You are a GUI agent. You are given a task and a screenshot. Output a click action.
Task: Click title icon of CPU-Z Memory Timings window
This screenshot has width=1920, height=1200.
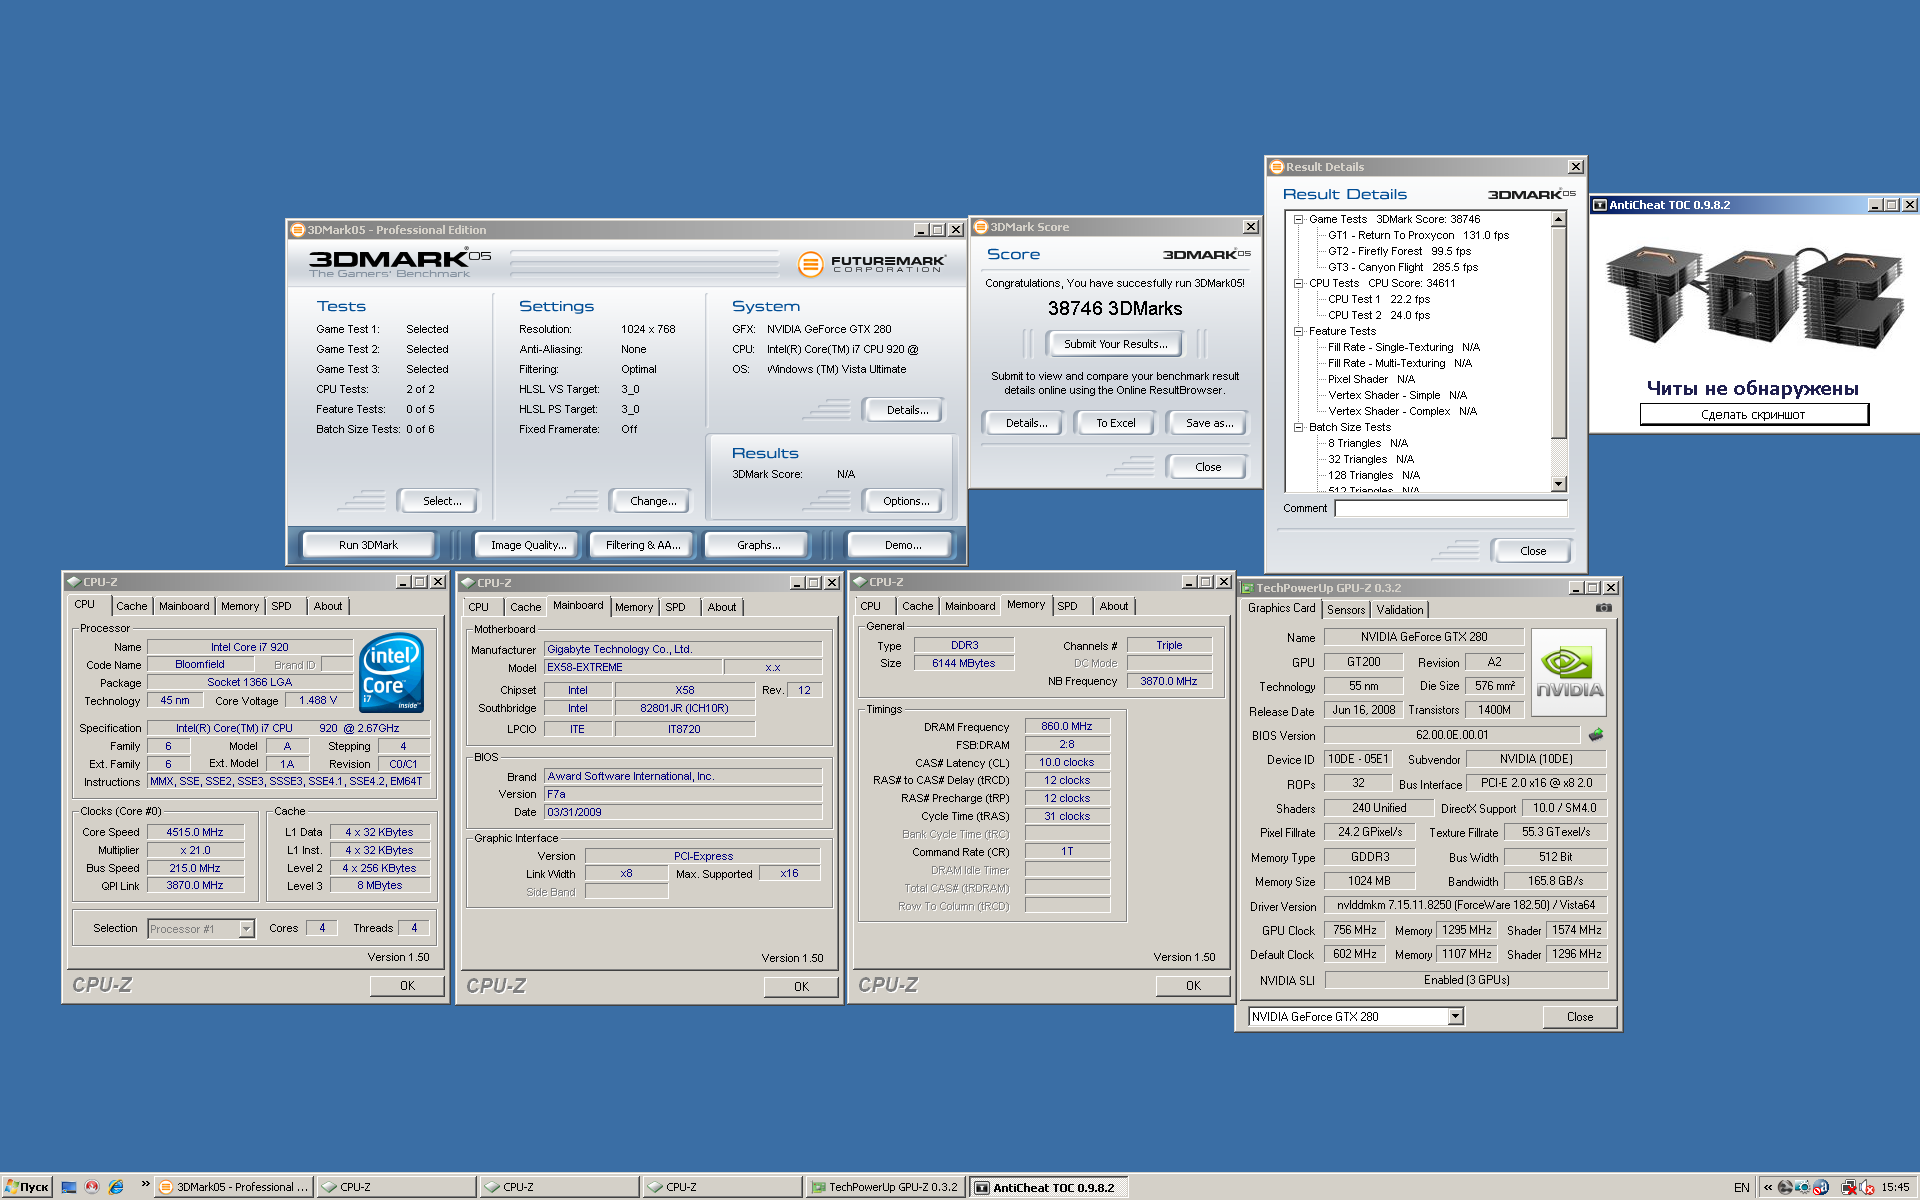coord(859,581)
